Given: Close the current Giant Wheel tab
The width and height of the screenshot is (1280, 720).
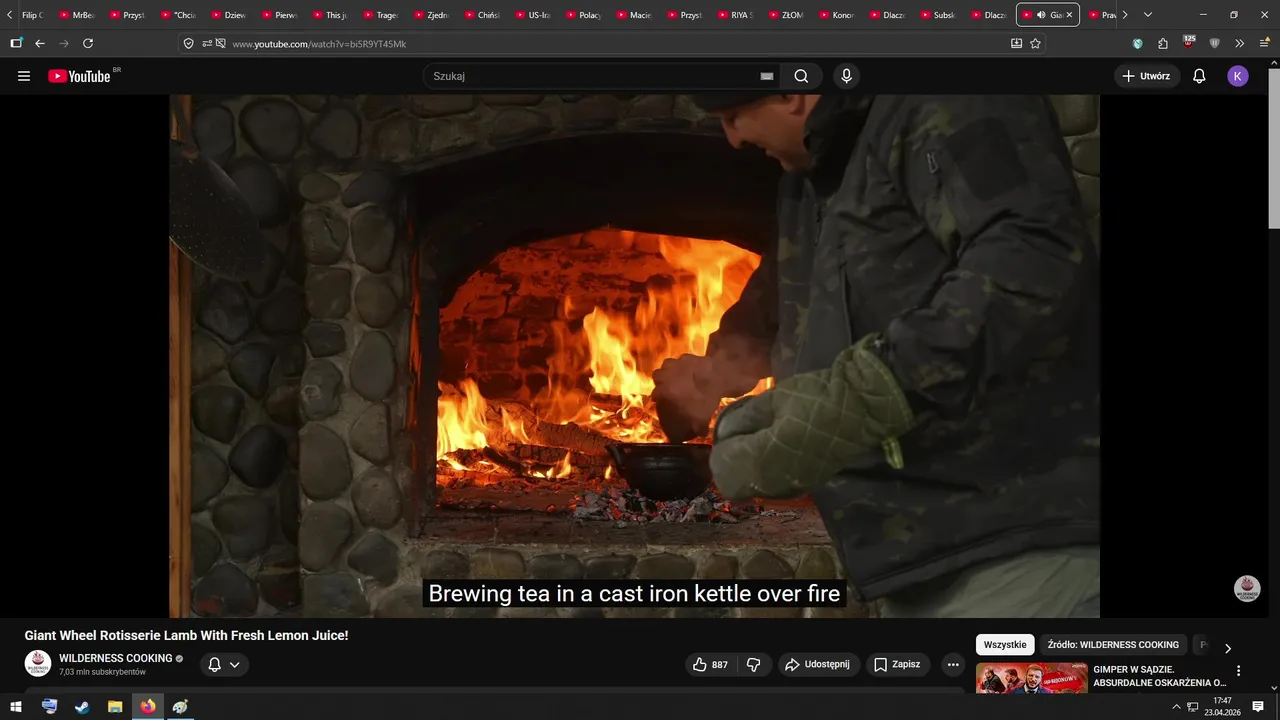Looking at the screenshot, I should (1069, 15).
